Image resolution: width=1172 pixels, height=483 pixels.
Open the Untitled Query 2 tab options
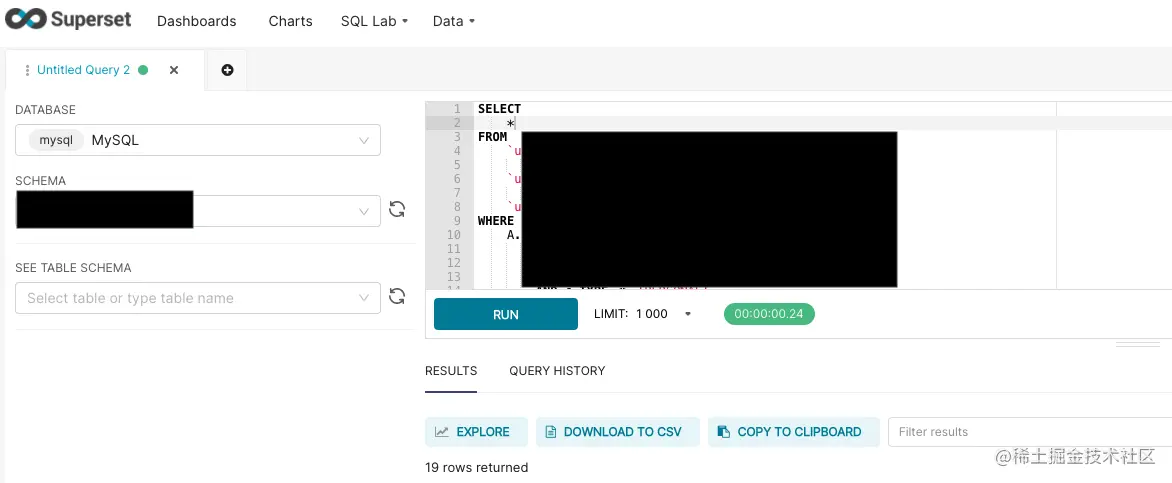pos(28,70)
